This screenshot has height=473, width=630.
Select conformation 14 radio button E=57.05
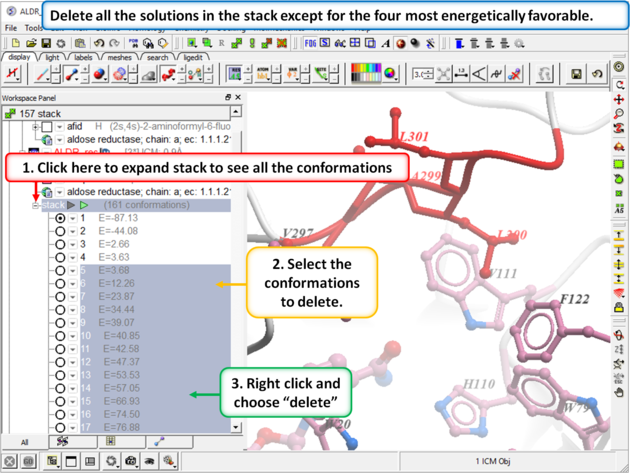[60, 388]
